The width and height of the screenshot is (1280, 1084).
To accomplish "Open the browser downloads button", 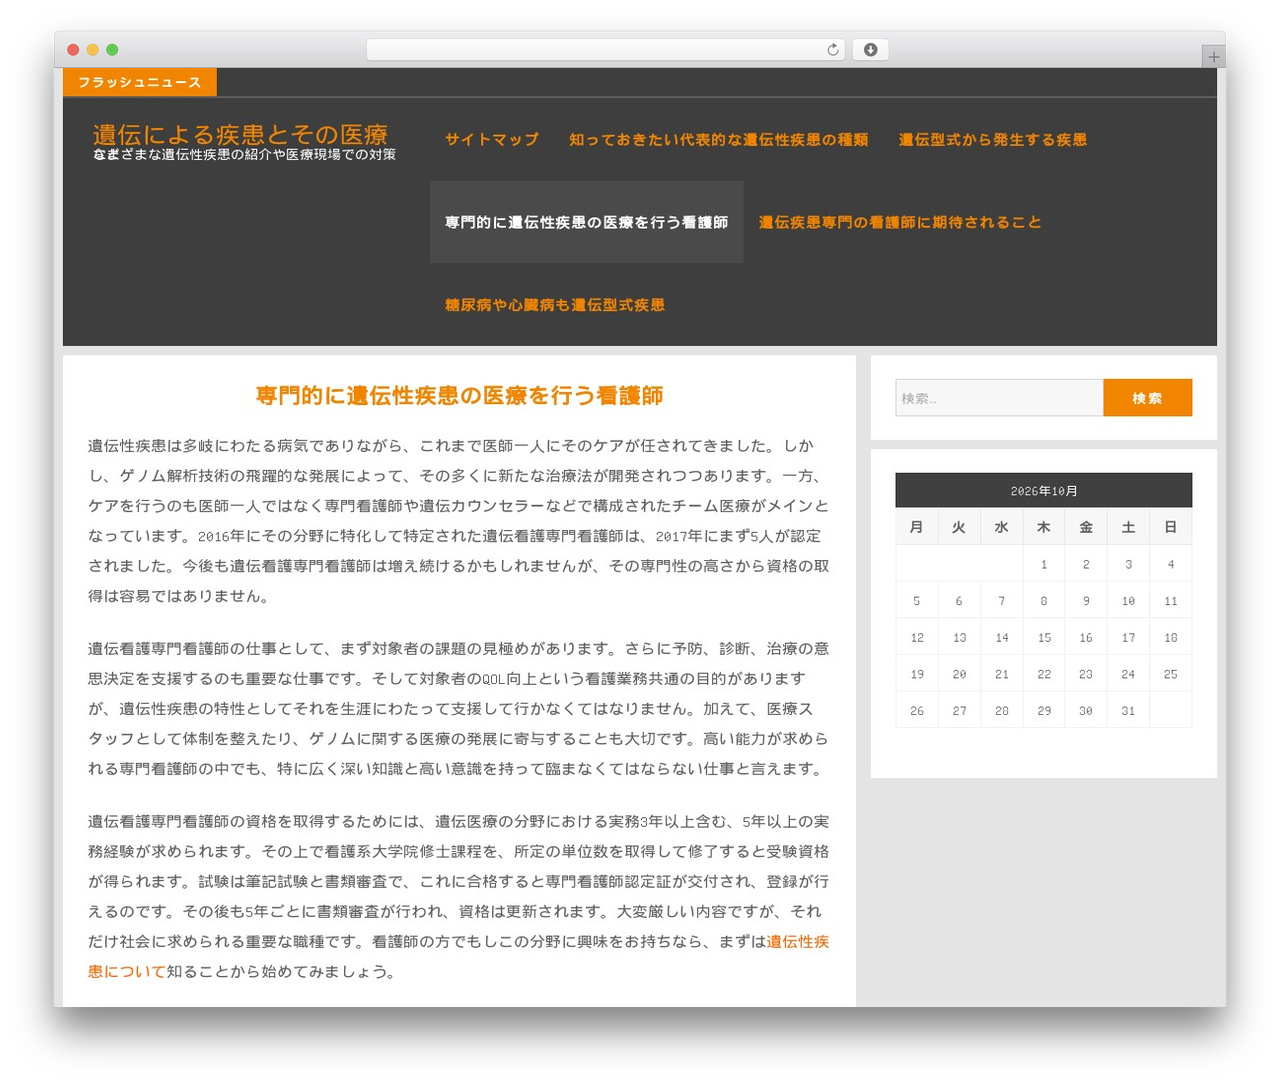I will pos(870,50).
